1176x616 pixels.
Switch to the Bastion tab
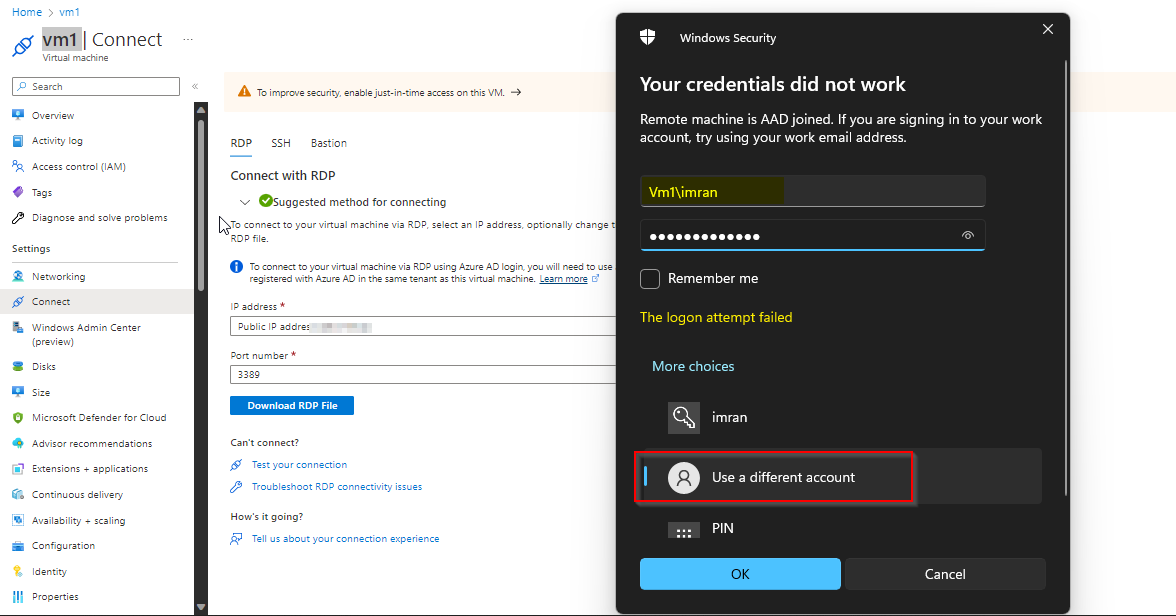(x=328, y=143)
